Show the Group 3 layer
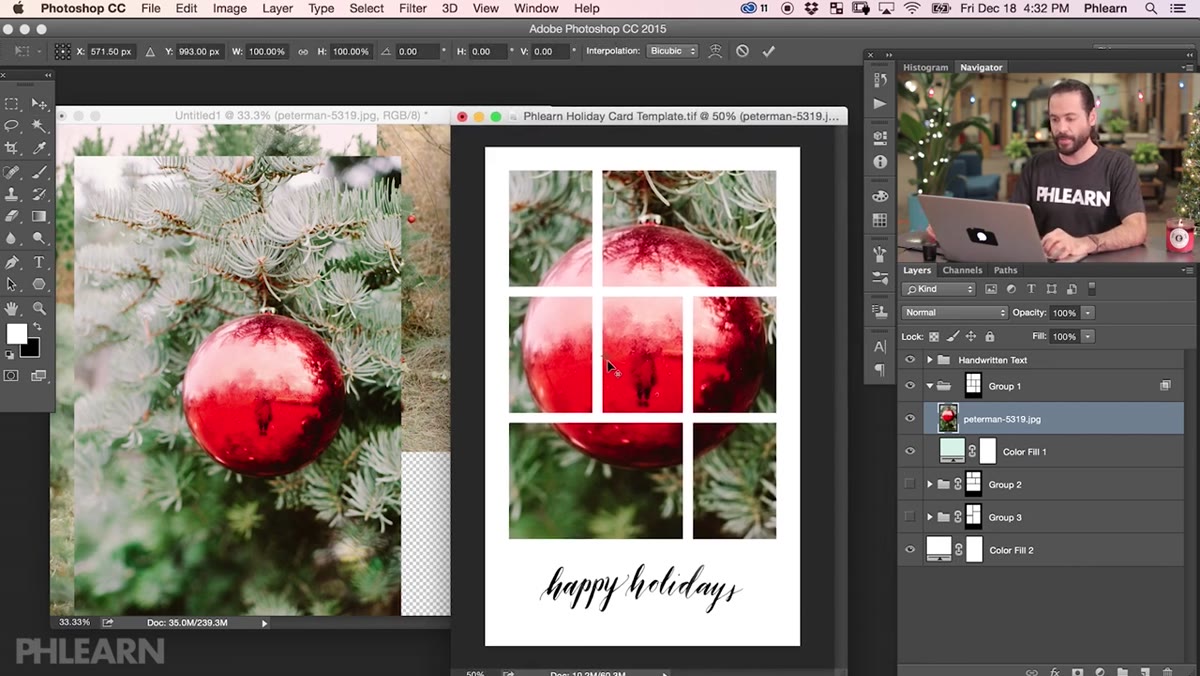This screenshot has height=676, width=1200. 909,517
